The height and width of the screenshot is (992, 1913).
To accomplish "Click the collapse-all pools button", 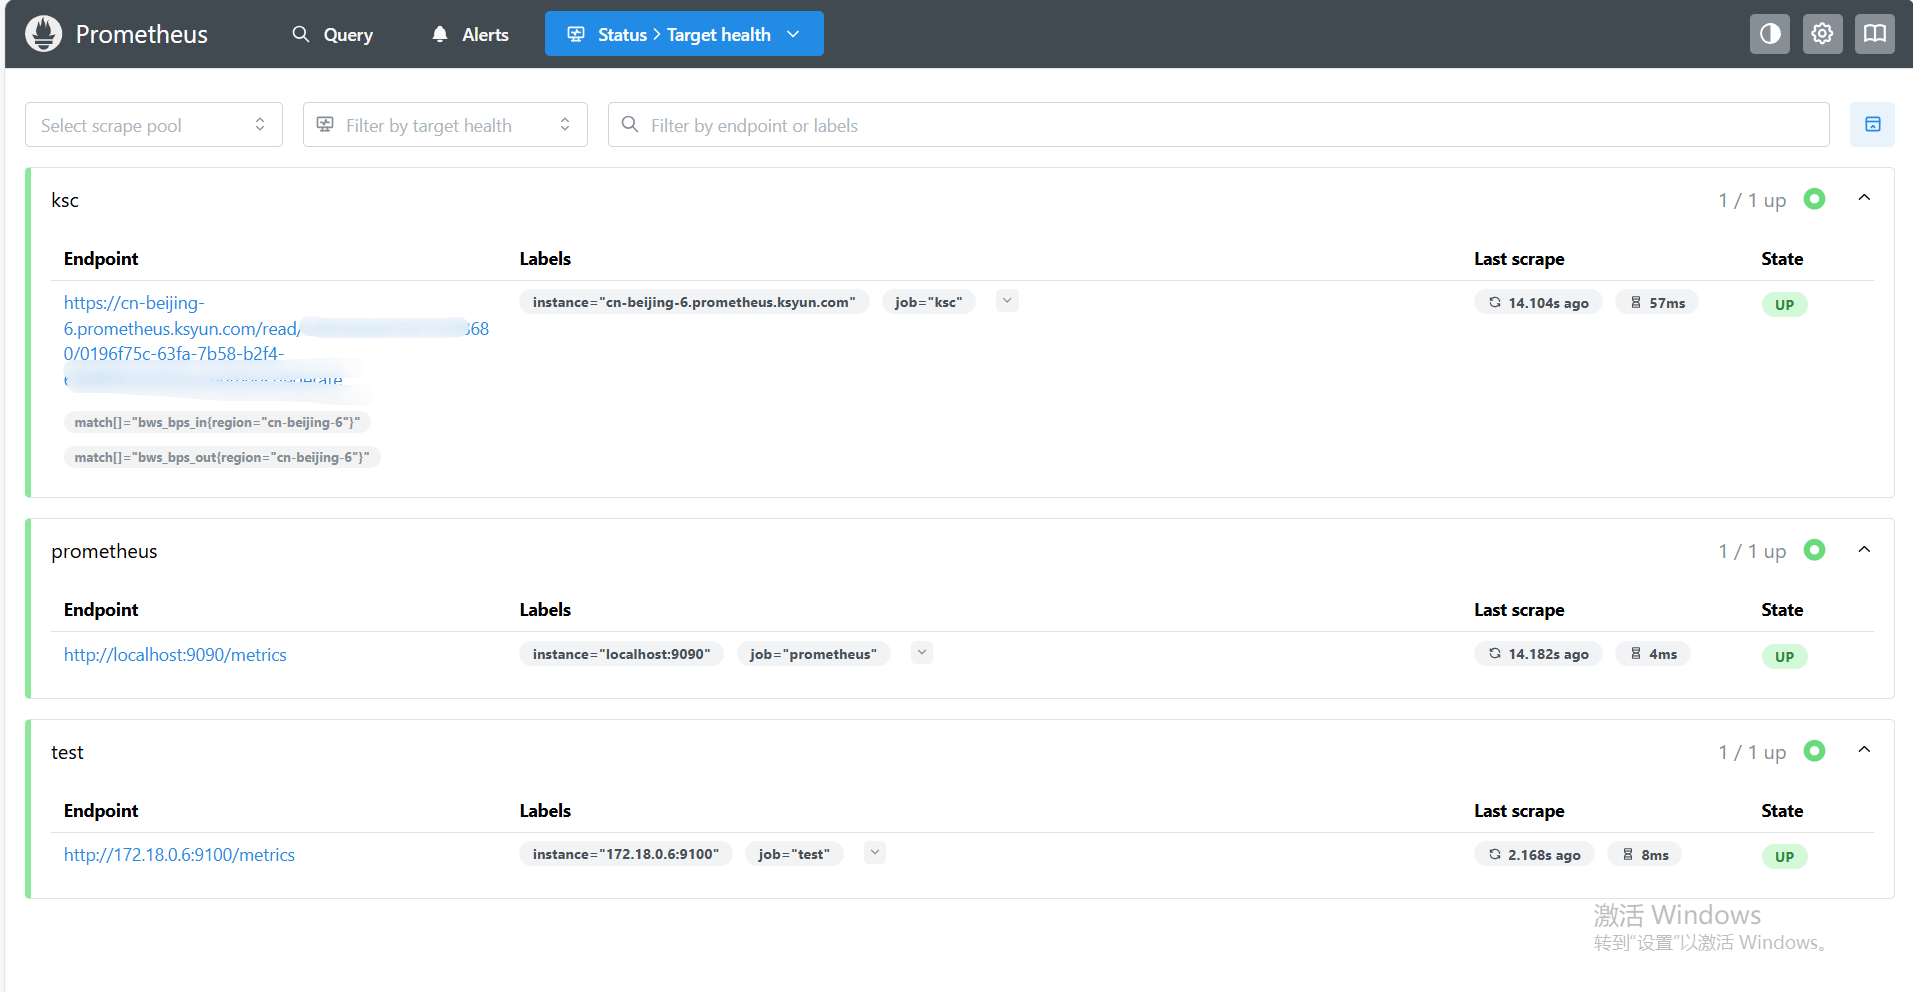I will (x=1872, y=125).
